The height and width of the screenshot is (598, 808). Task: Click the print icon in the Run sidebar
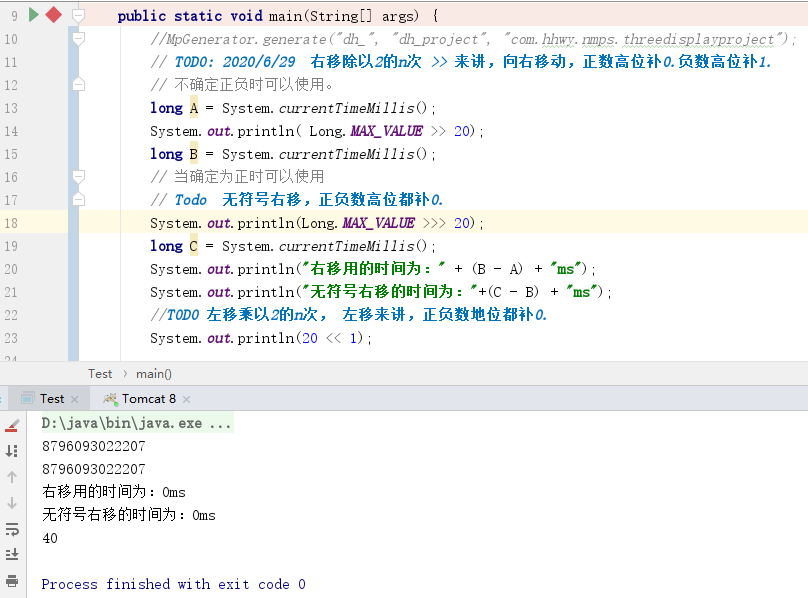[x=12, y=580]
